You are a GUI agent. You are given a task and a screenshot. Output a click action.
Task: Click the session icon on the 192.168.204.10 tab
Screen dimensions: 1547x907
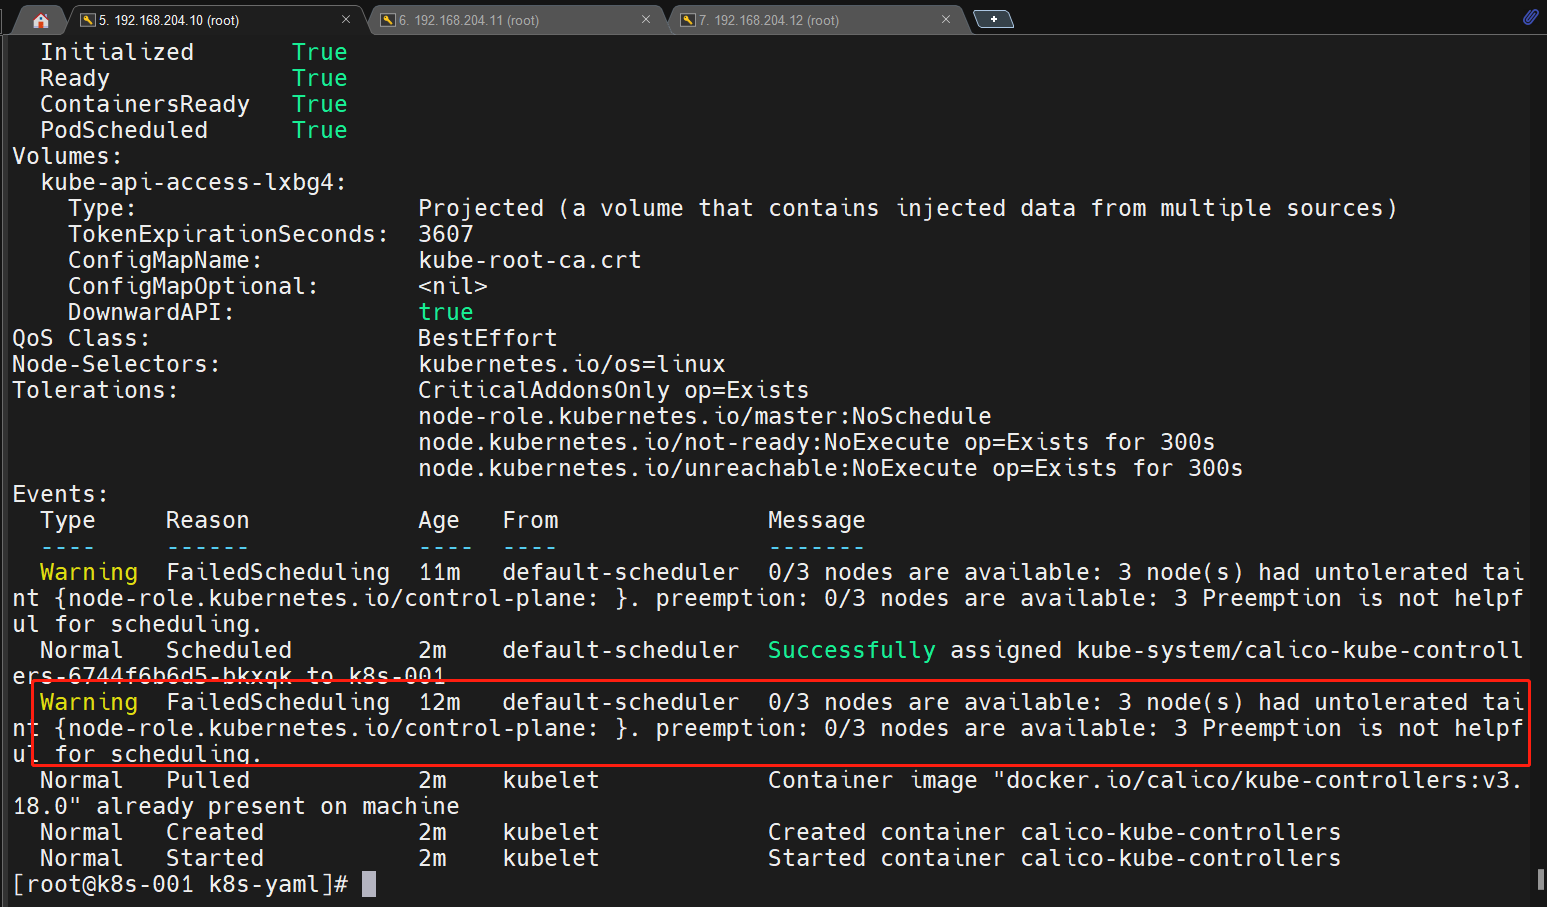click(x=88, y=20)
